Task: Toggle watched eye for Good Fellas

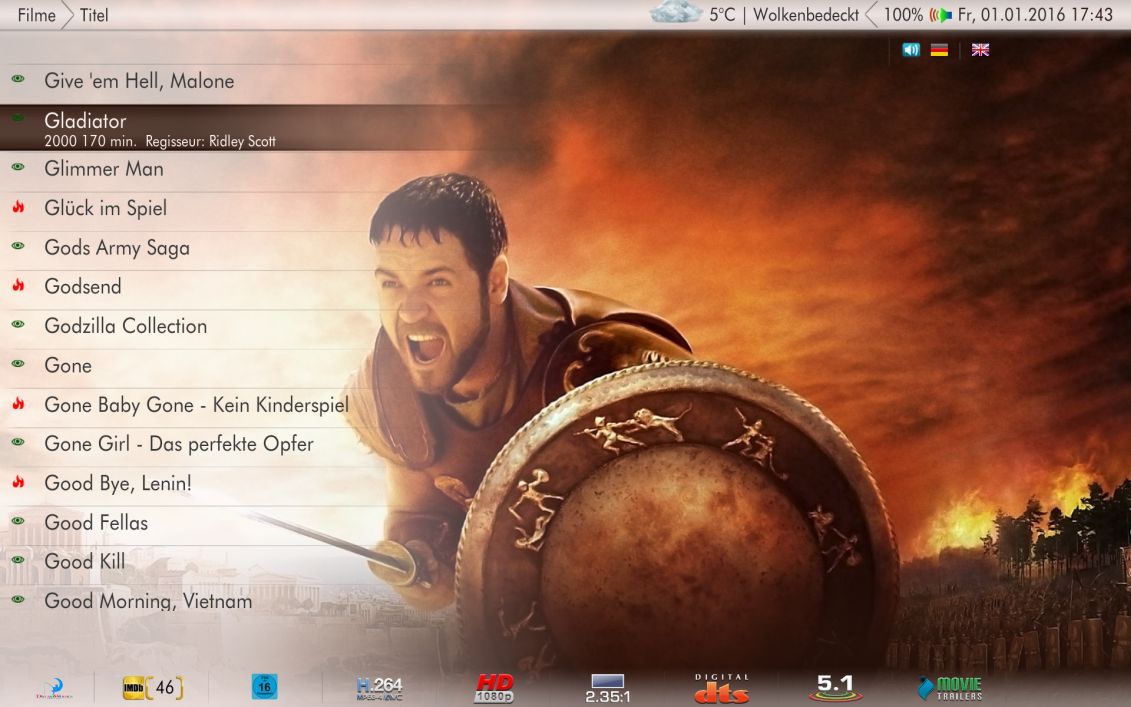Action: coord(18,520)
